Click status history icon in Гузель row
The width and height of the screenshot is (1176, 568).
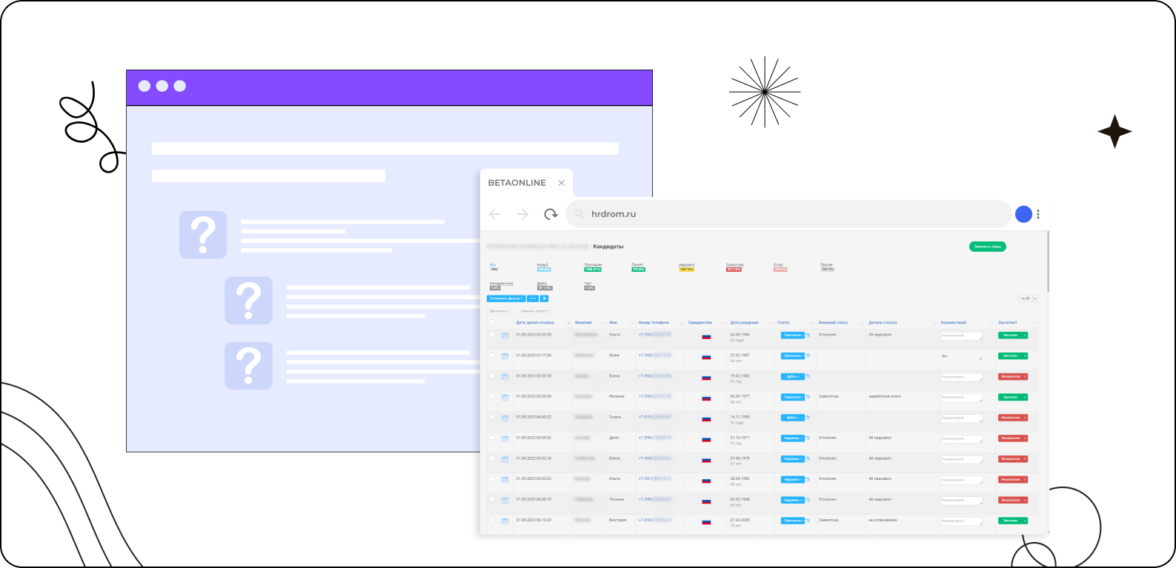(808, 417)
